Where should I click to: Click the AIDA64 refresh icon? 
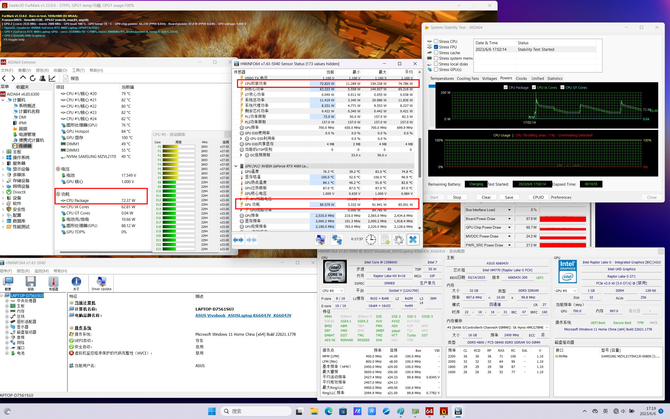[32, 78]
